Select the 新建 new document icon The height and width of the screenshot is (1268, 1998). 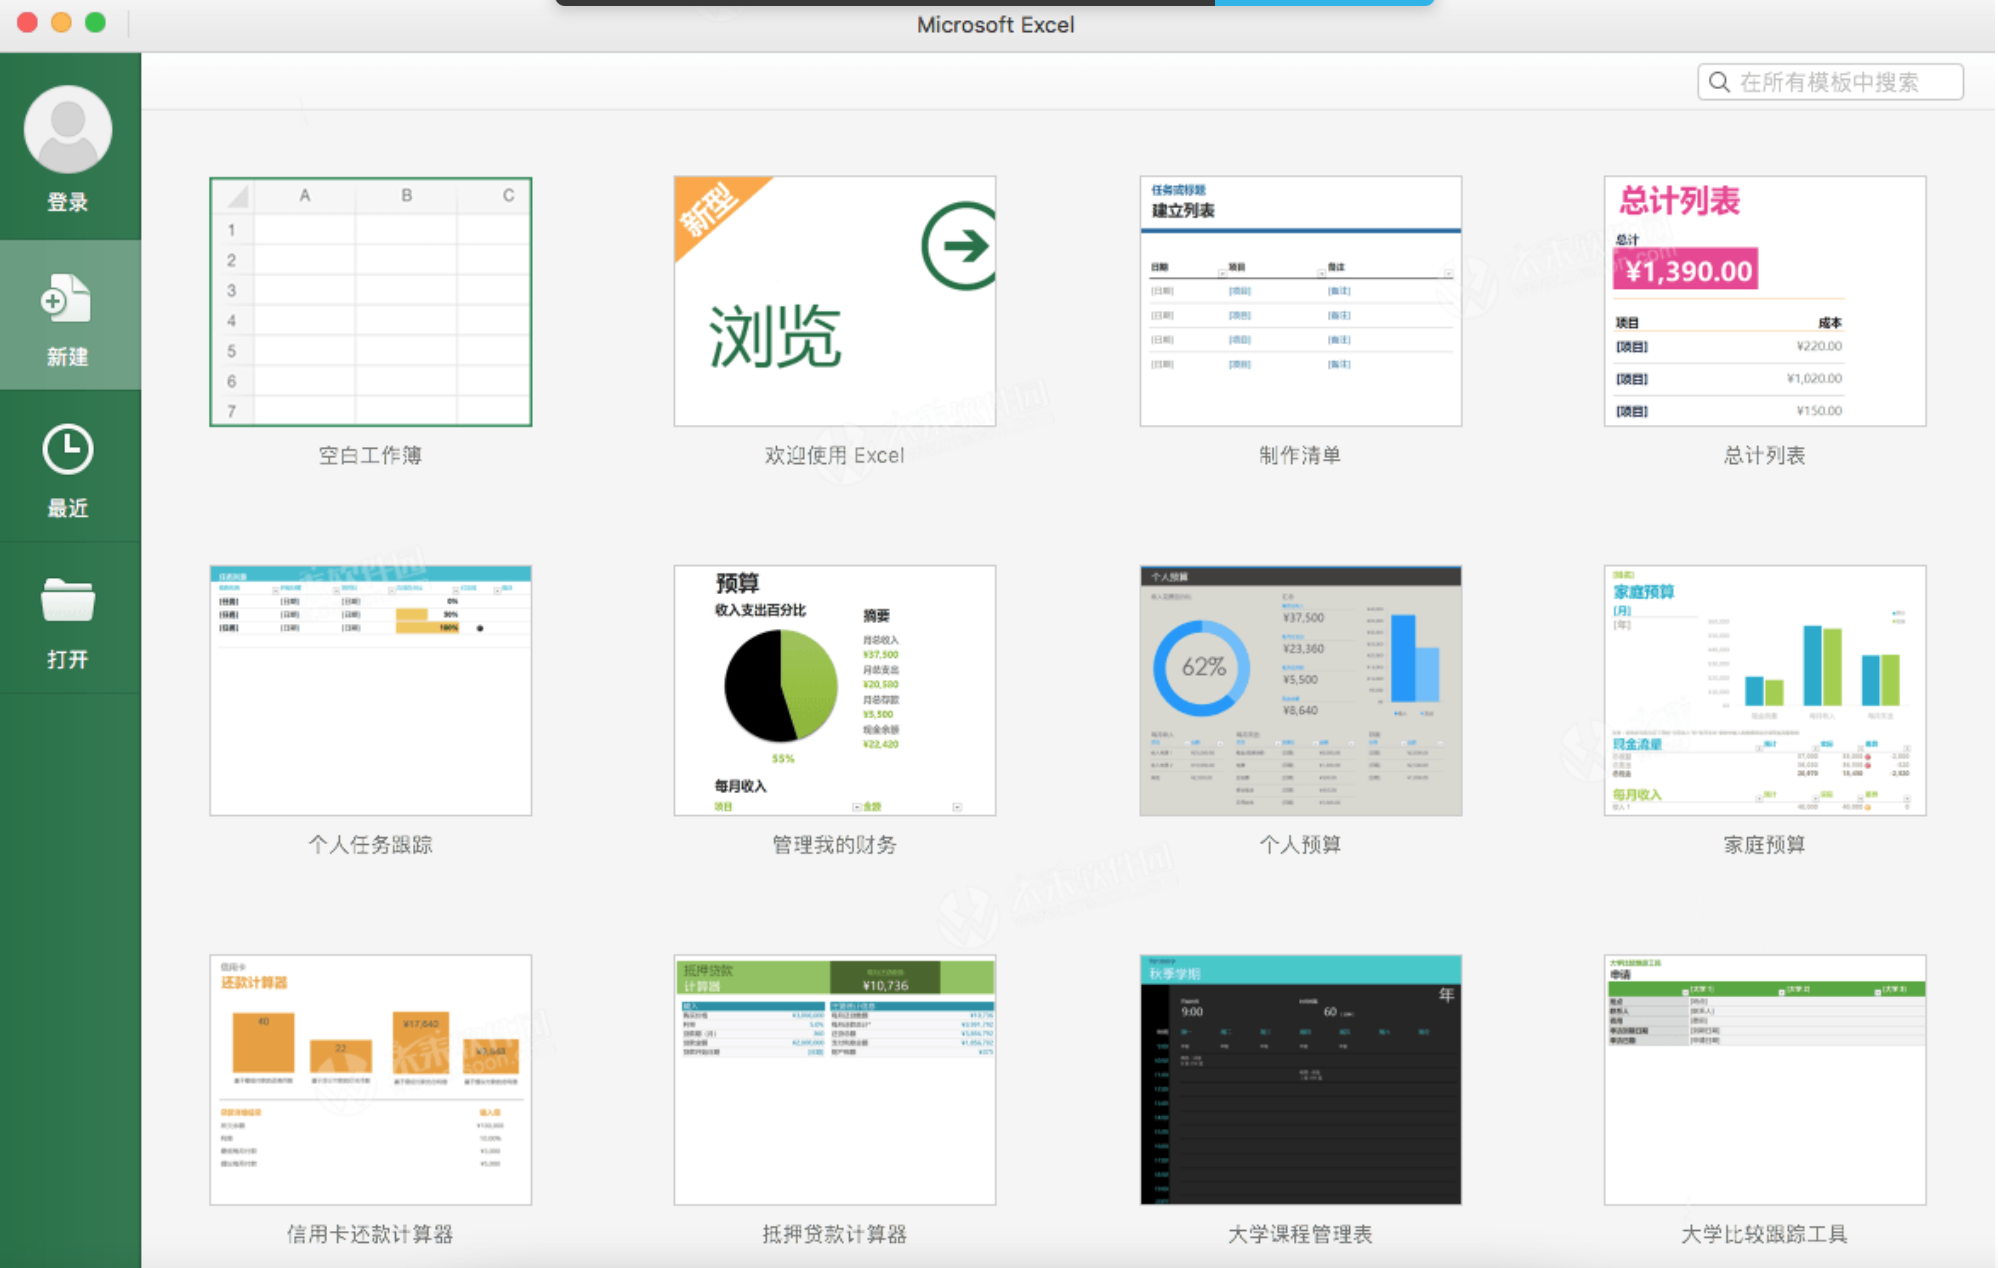67,299
